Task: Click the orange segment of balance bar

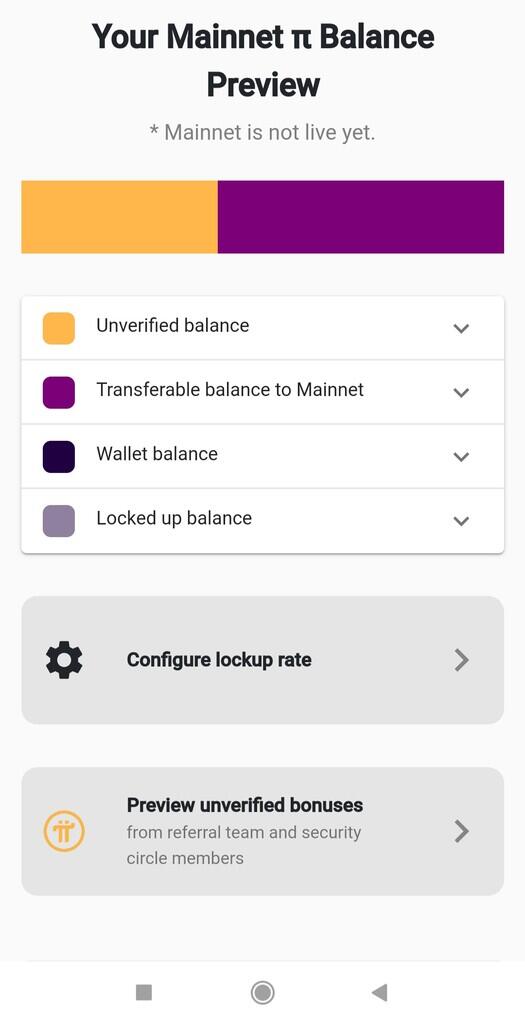Action: point(119,217)
